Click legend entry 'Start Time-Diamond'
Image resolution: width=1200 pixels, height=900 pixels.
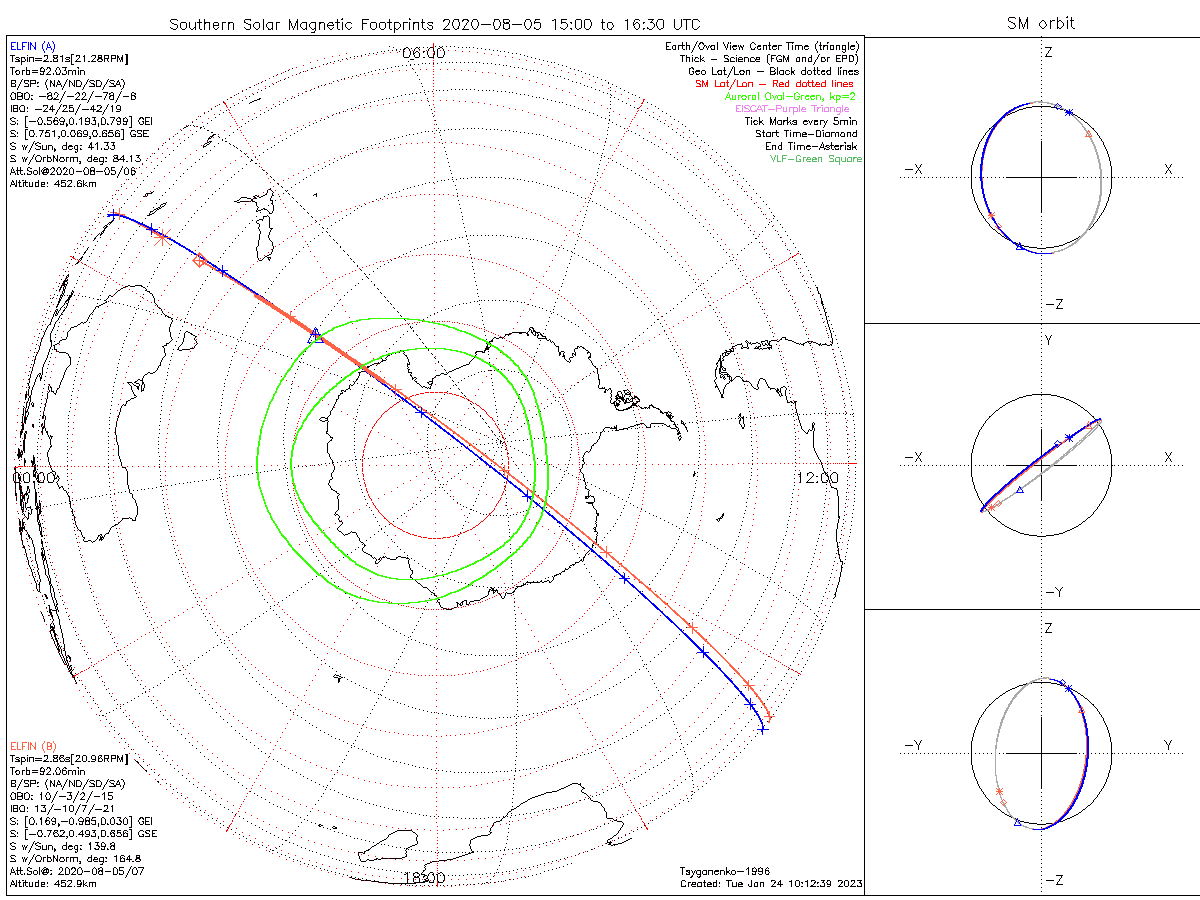(x=806, y=134)
